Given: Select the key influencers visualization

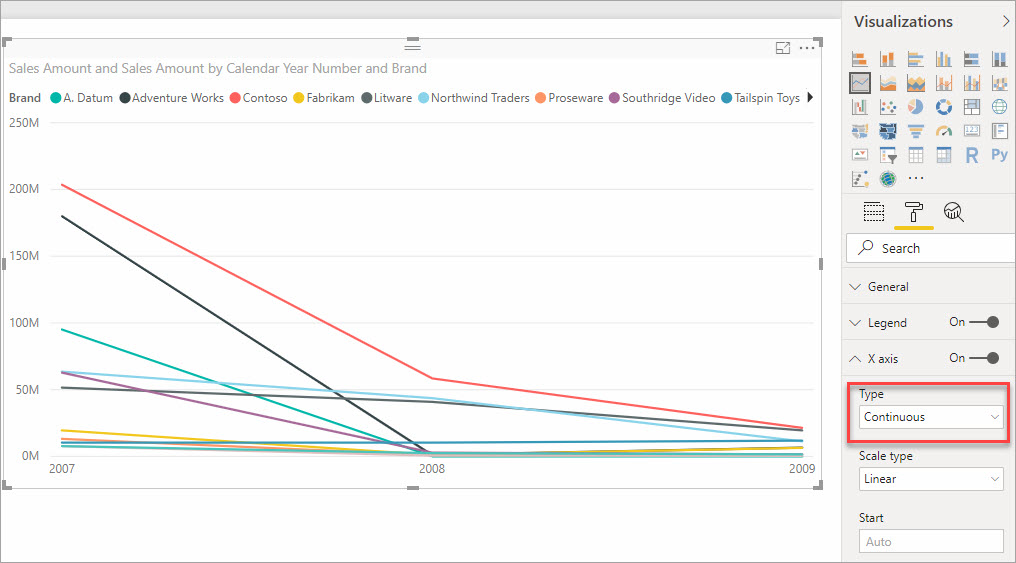Looking at the screenshot, I should click(860, 179).
